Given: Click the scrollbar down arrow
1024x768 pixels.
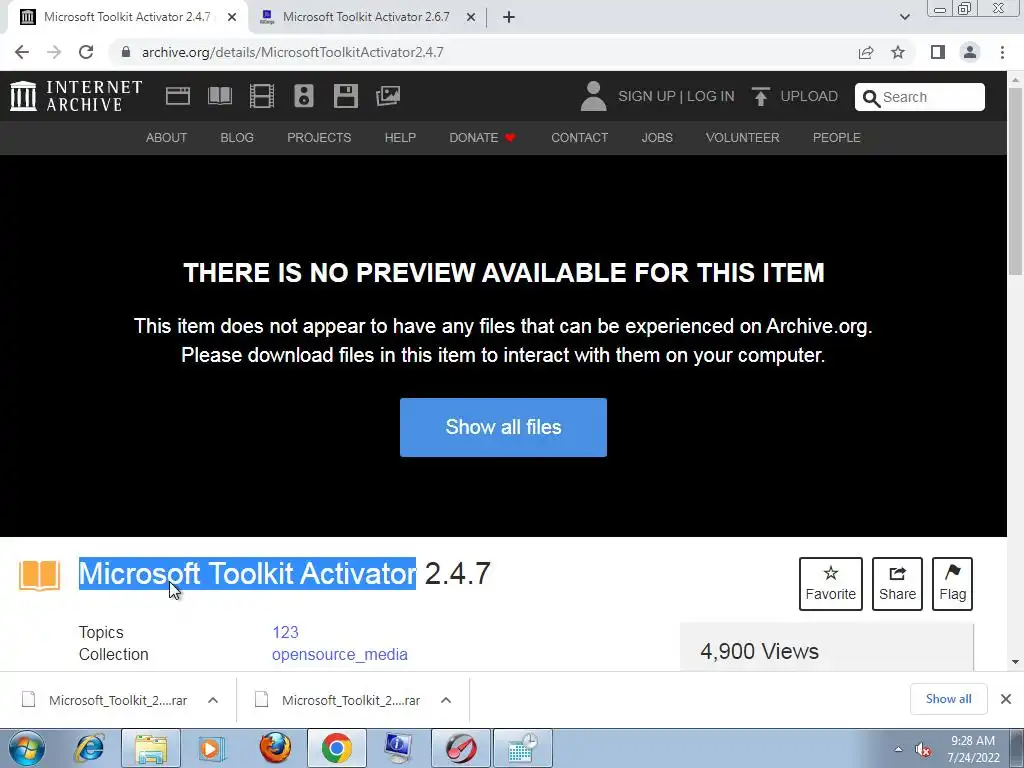Looking at the screenshot, I should tap(1016, 662).
